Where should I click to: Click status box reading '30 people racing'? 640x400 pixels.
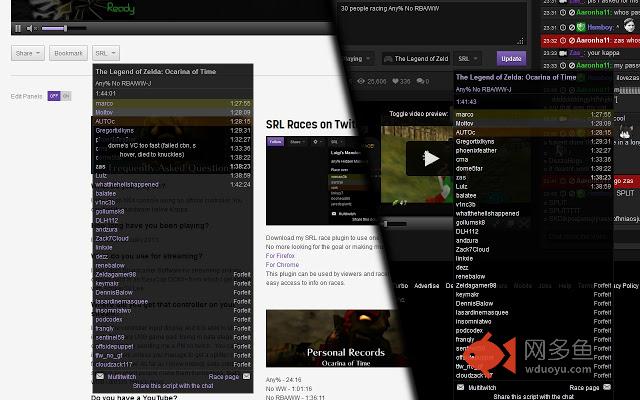tap(432, 22)
